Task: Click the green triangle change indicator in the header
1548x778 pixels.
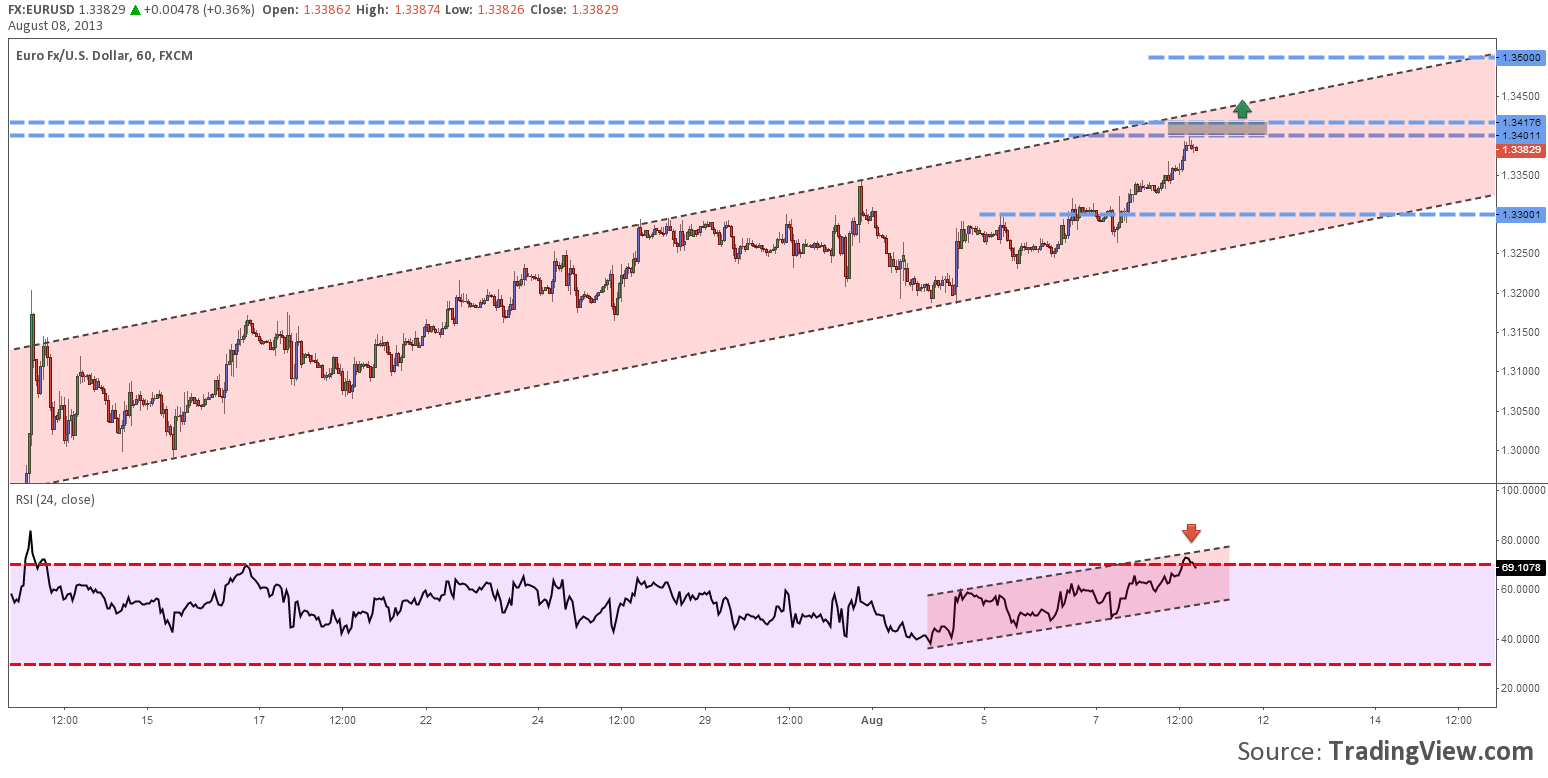Action: point(136,9)
